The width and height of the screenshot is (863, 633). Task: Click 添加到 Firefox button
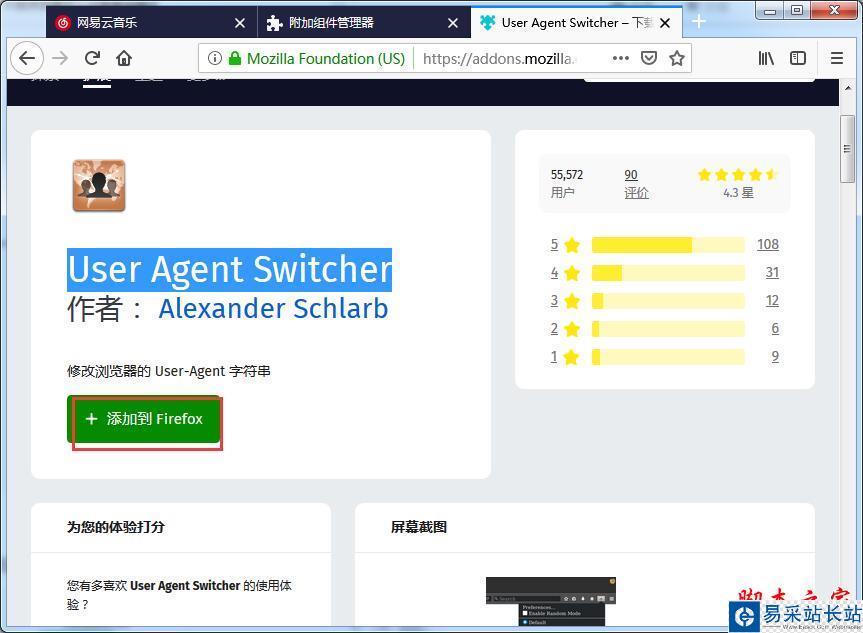(x=144, y=419)
